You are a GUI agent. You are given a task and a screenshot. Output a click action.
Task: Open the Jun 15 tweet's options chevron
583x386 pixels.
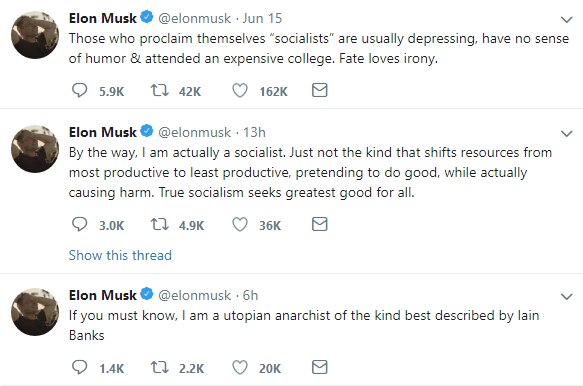pyautogui.click(x=566, y=19)
